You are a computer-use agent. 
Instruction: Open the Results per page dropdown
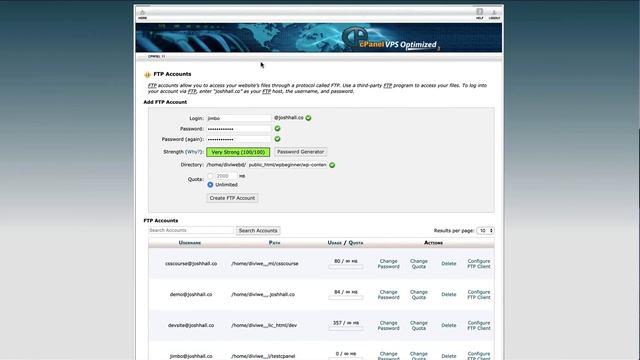pos(485,231)
